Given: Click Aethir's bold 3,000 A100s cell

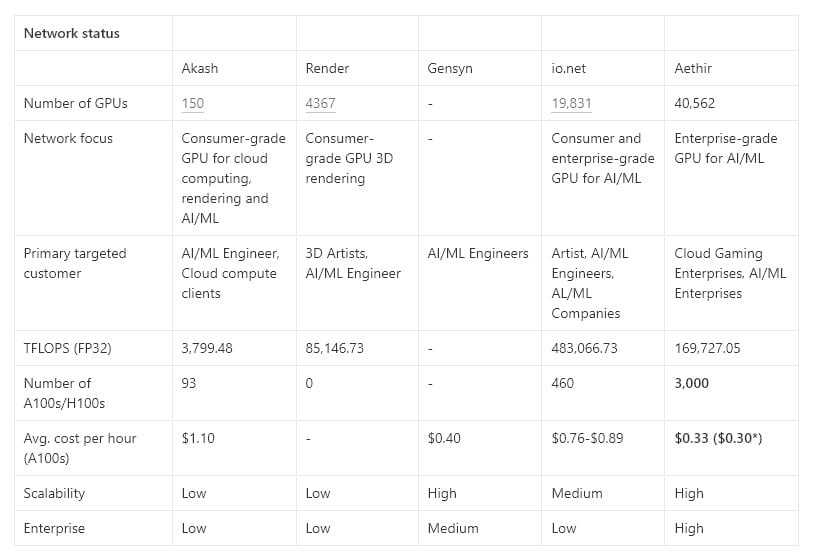Looking at the screenshot, I should tap(690, 383).
